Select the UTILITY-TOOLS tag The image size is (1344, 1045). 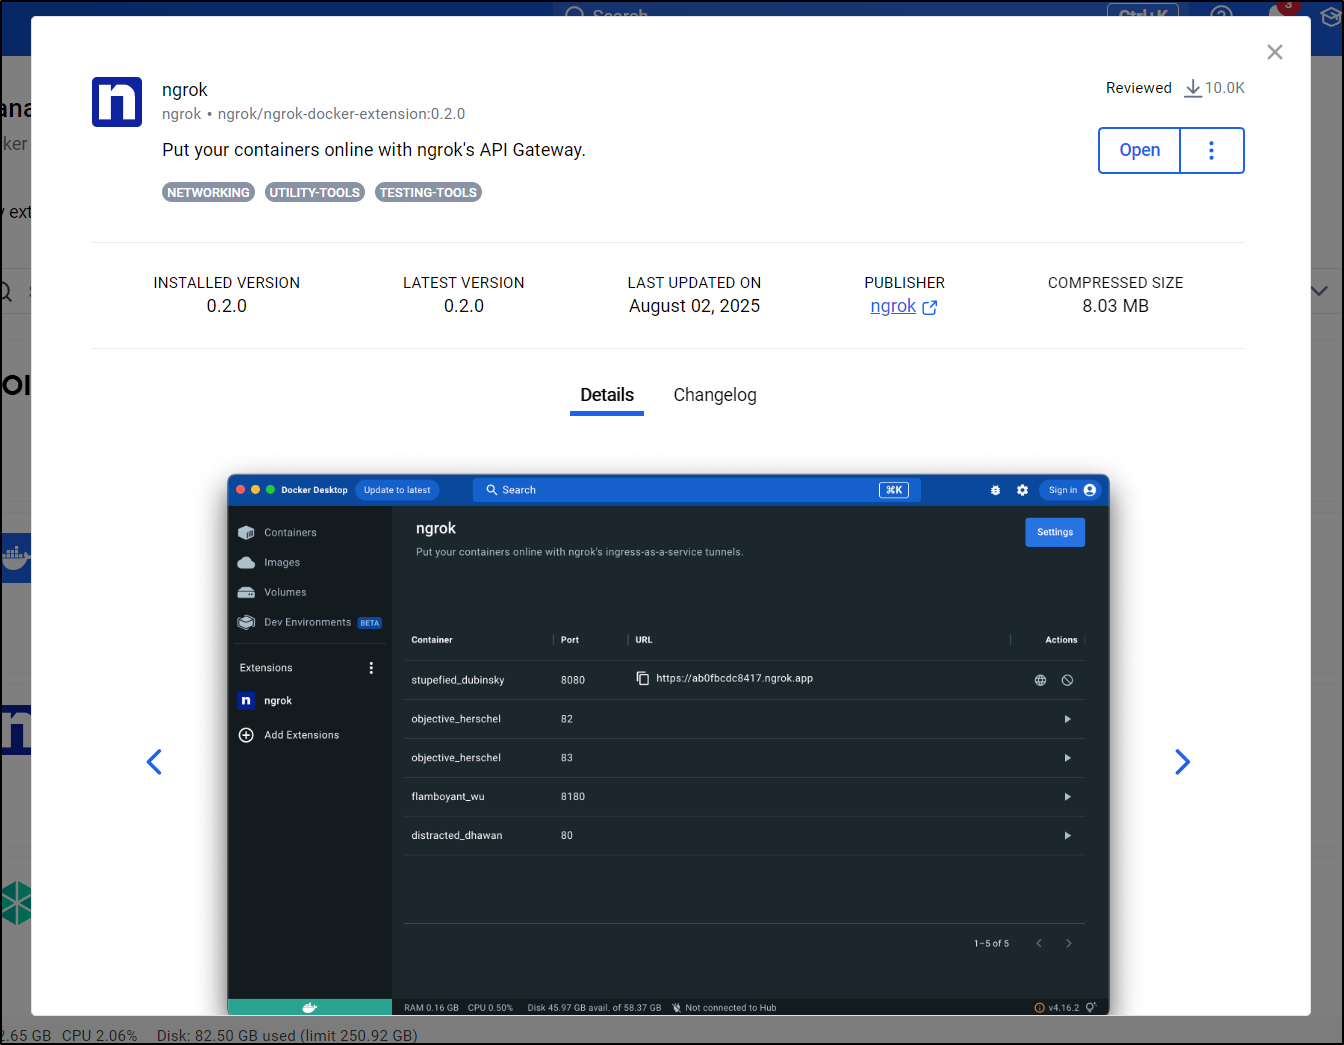(x=314, y=192)
